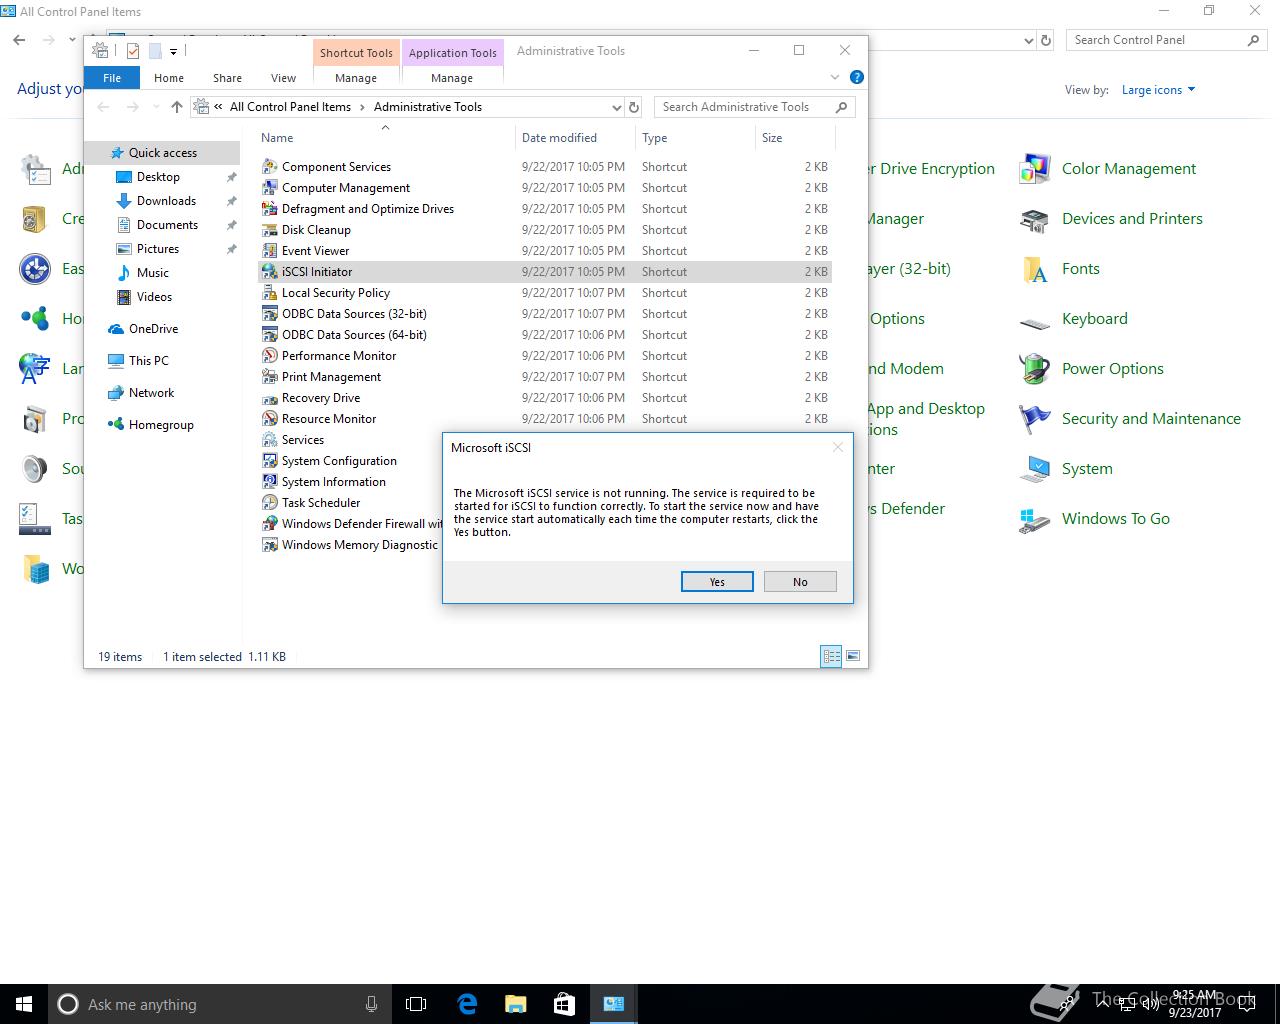
Task: Click the Component Services shortcut icon
Action: click(x=269, y=167)
